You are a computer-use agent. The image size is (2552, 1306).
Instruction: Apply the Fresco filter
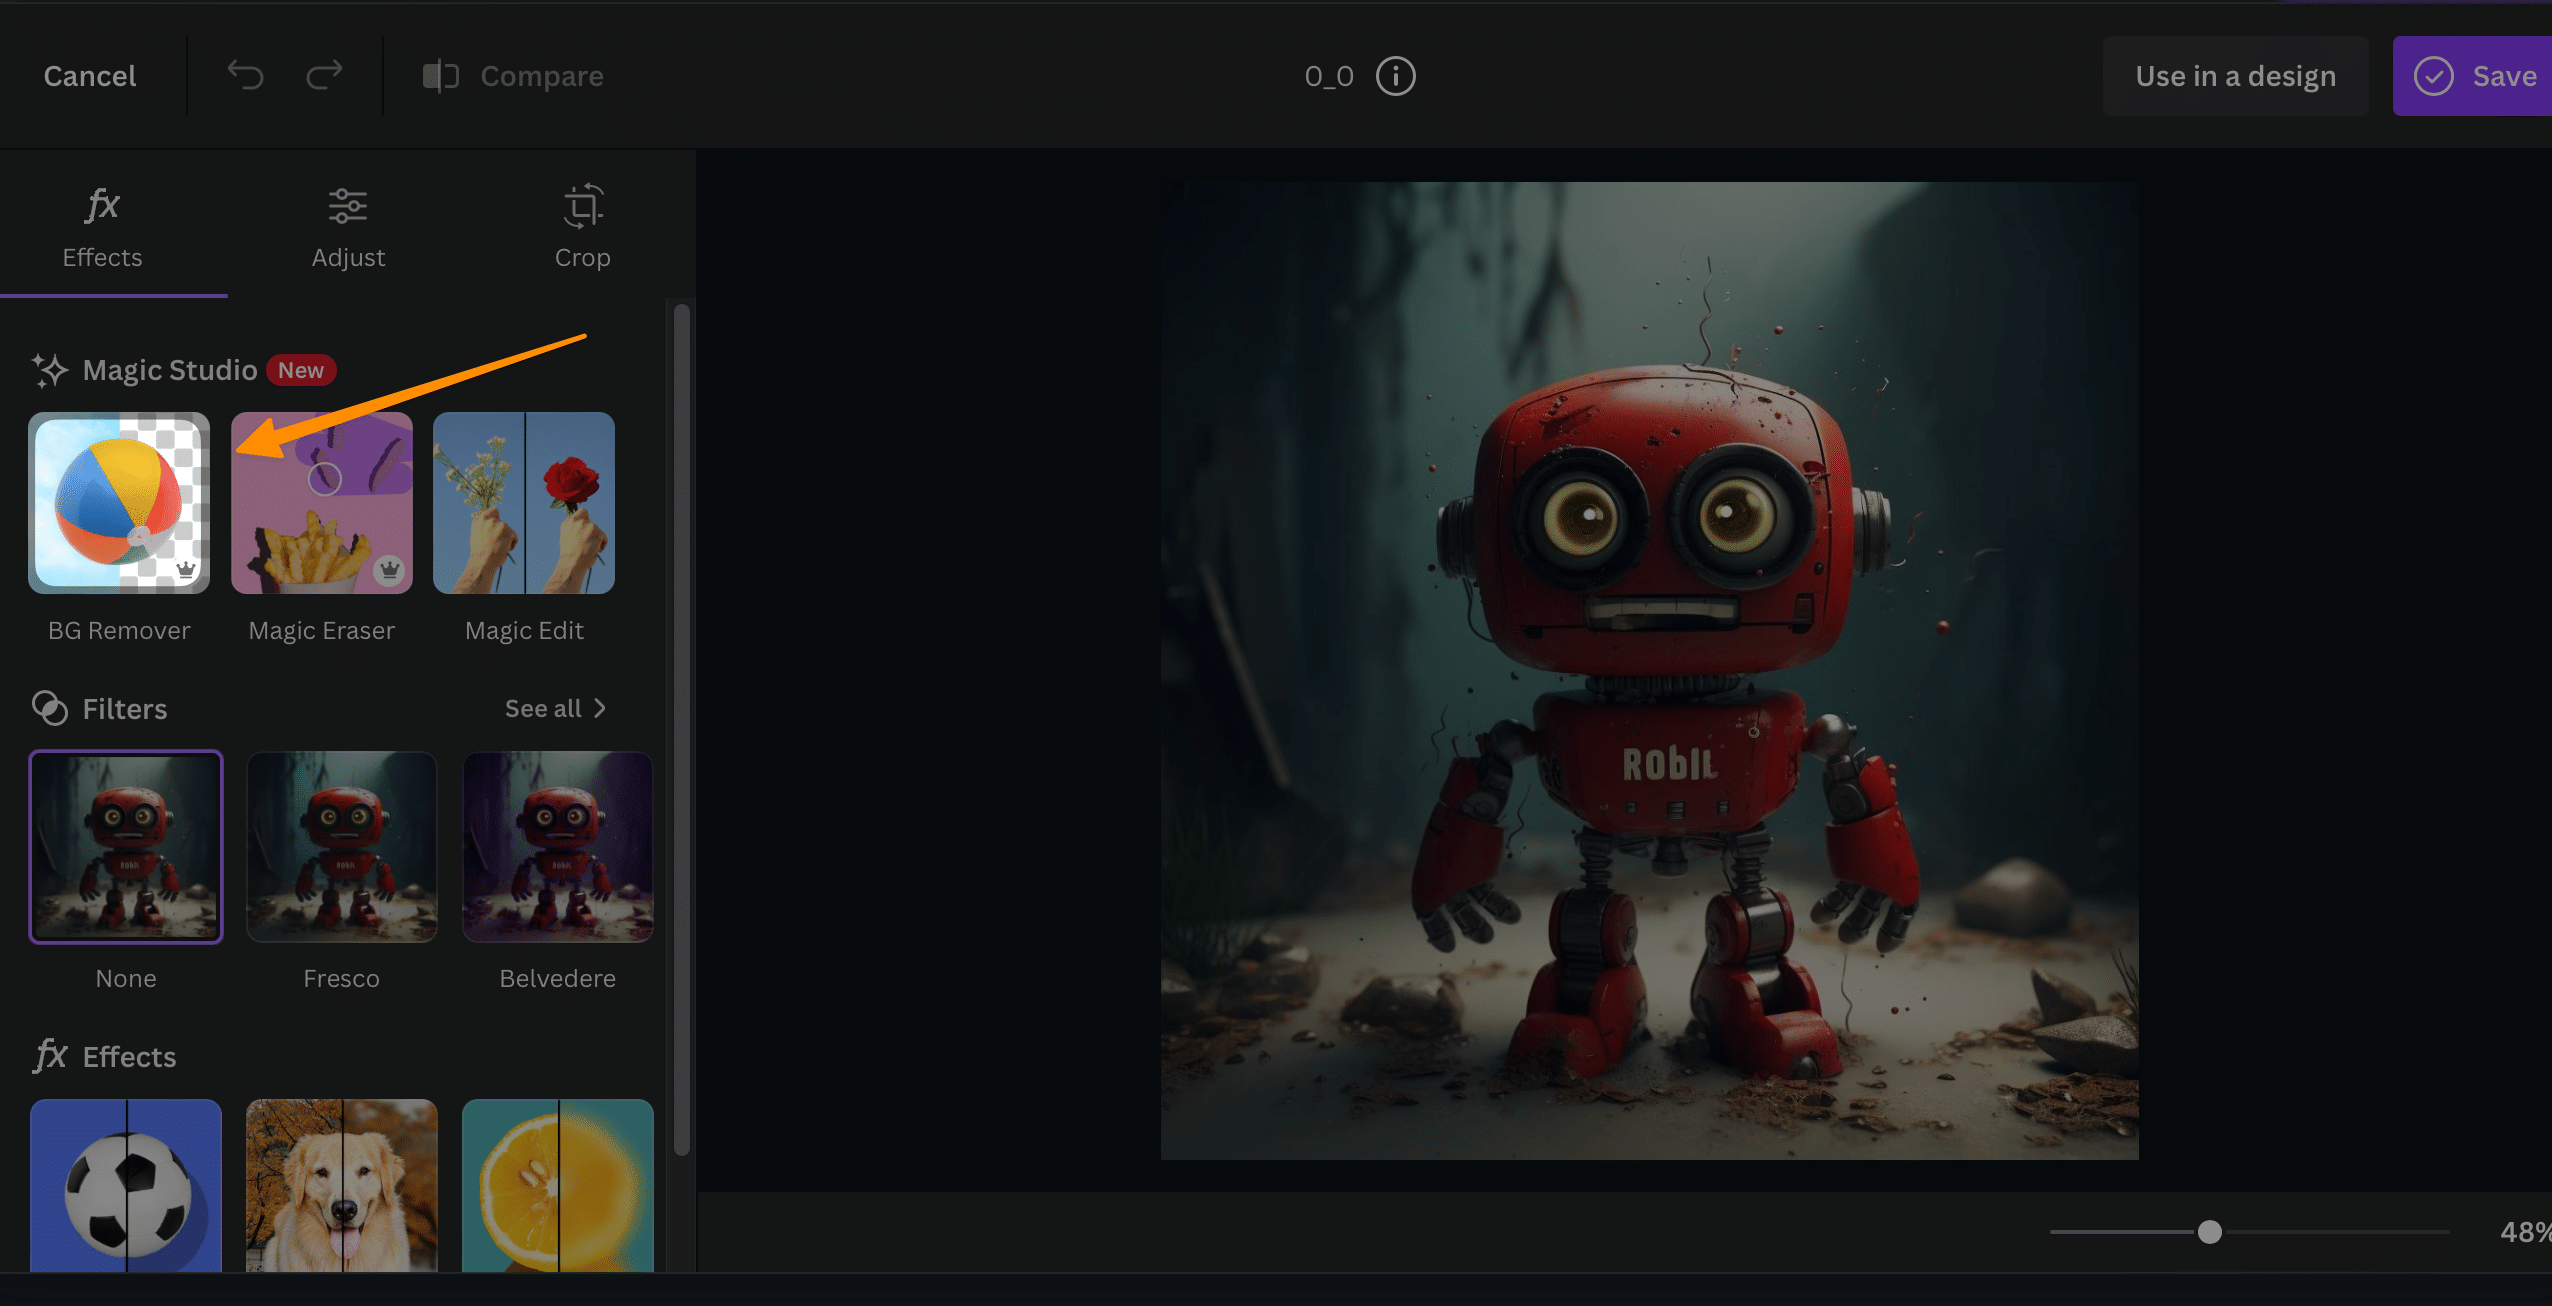342,847
